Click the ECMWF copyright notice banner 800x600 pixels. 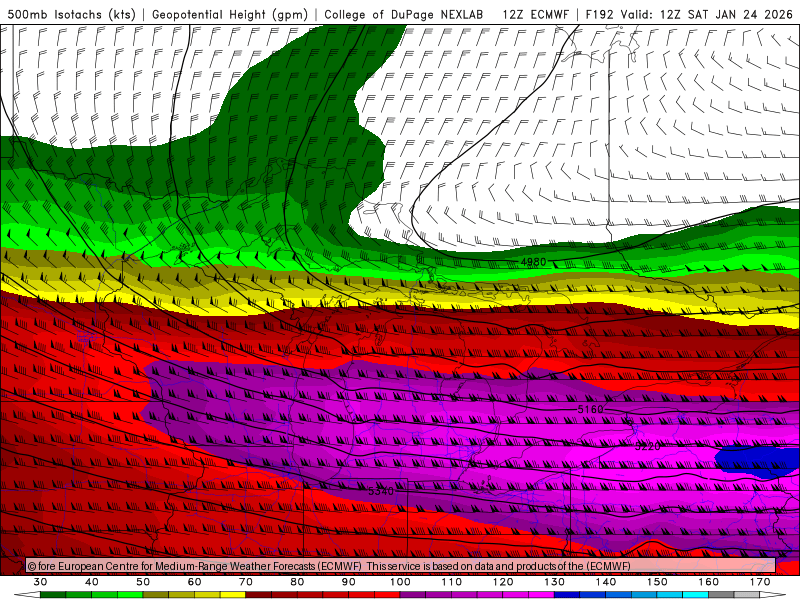(401, 566)
